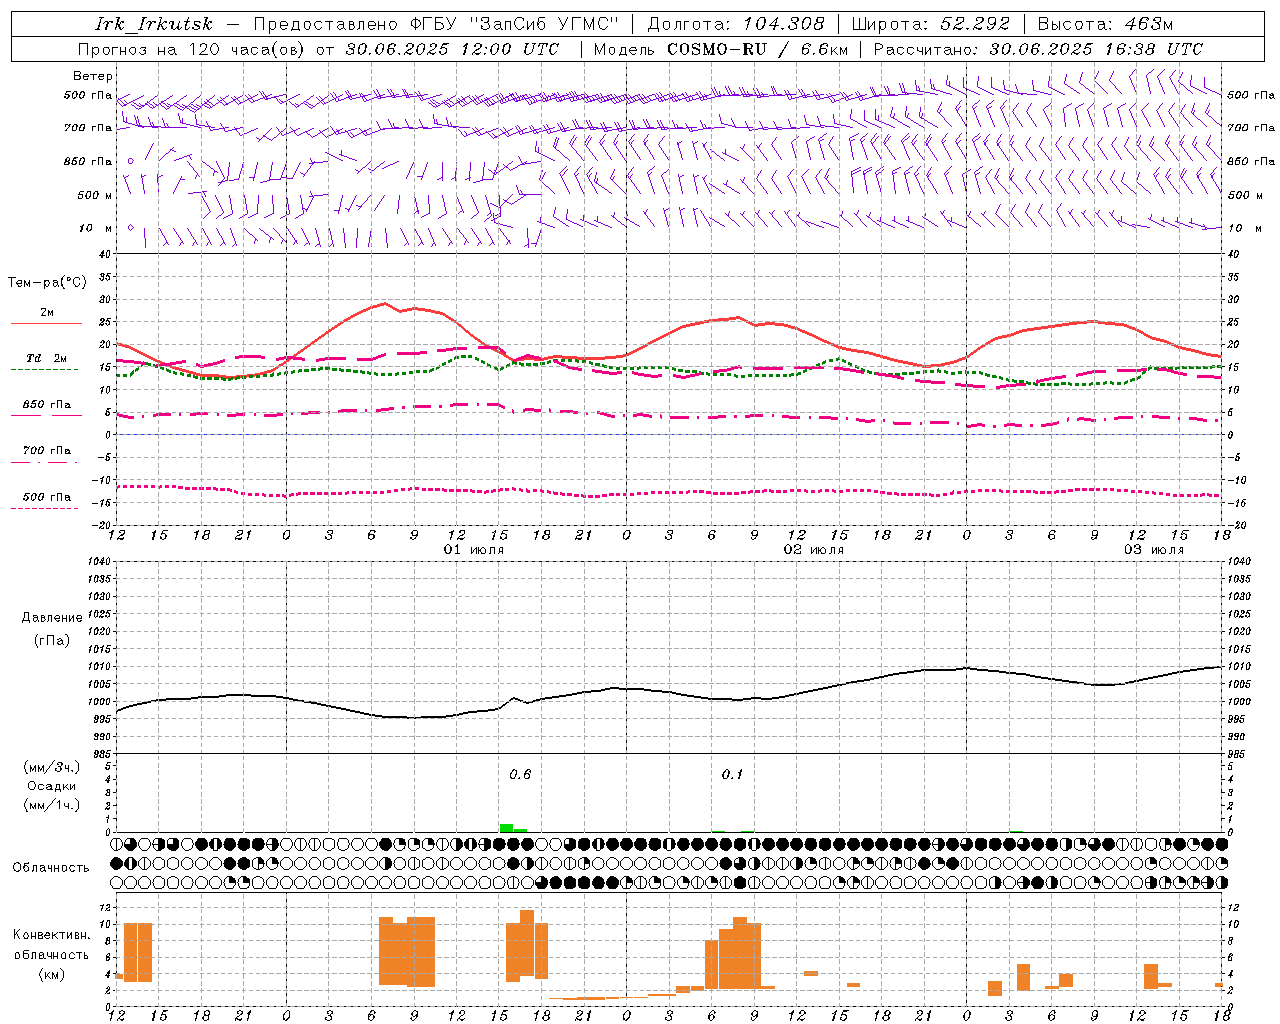
Task: Click the '10 м' wind level label on left
Action: click(x=96, y=228)
